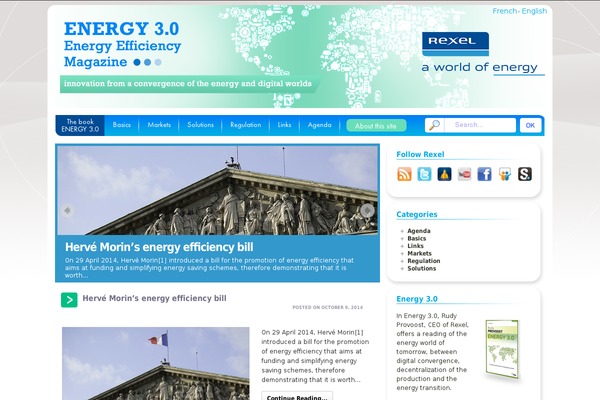Open the Basics category in sidebar

[x=416, y=238]
